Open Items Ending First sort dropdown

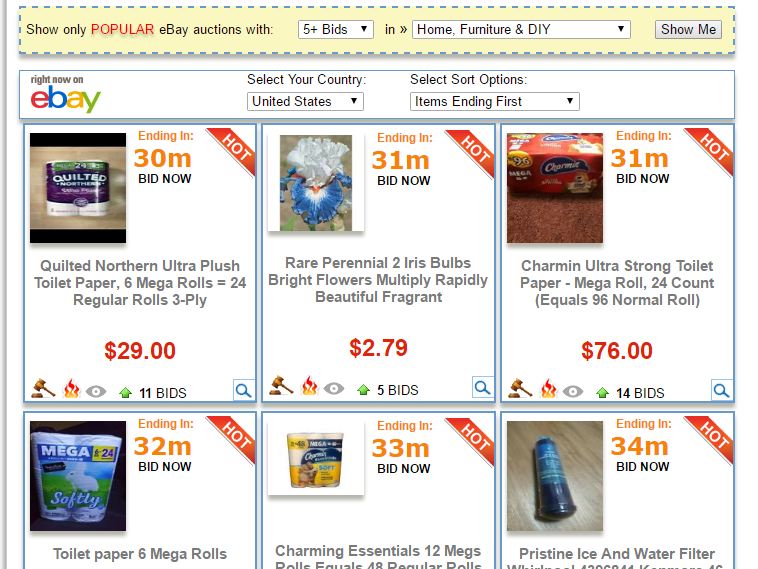tap(495, 102)
